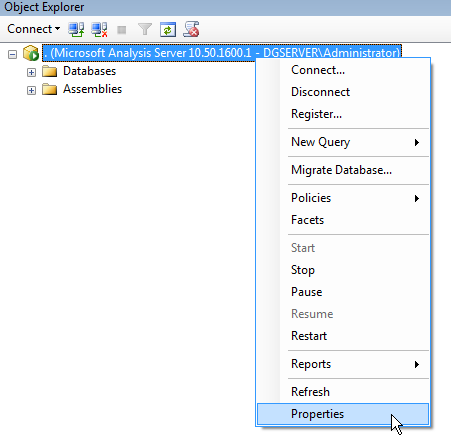451x446 pixels.
Task: Collapse the Analysis Server root node
Action: click(12, 54)
